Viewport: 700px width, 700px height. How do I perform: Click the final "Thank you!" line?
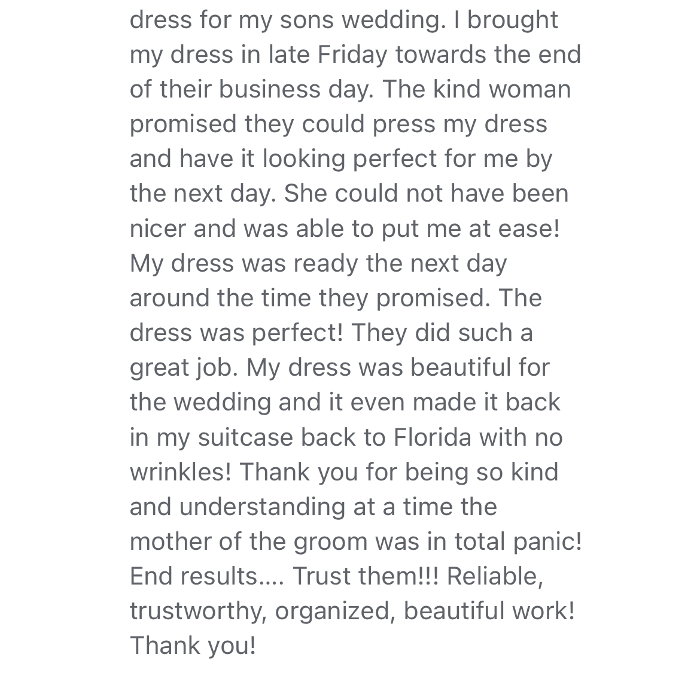click(x=193, y=646)
